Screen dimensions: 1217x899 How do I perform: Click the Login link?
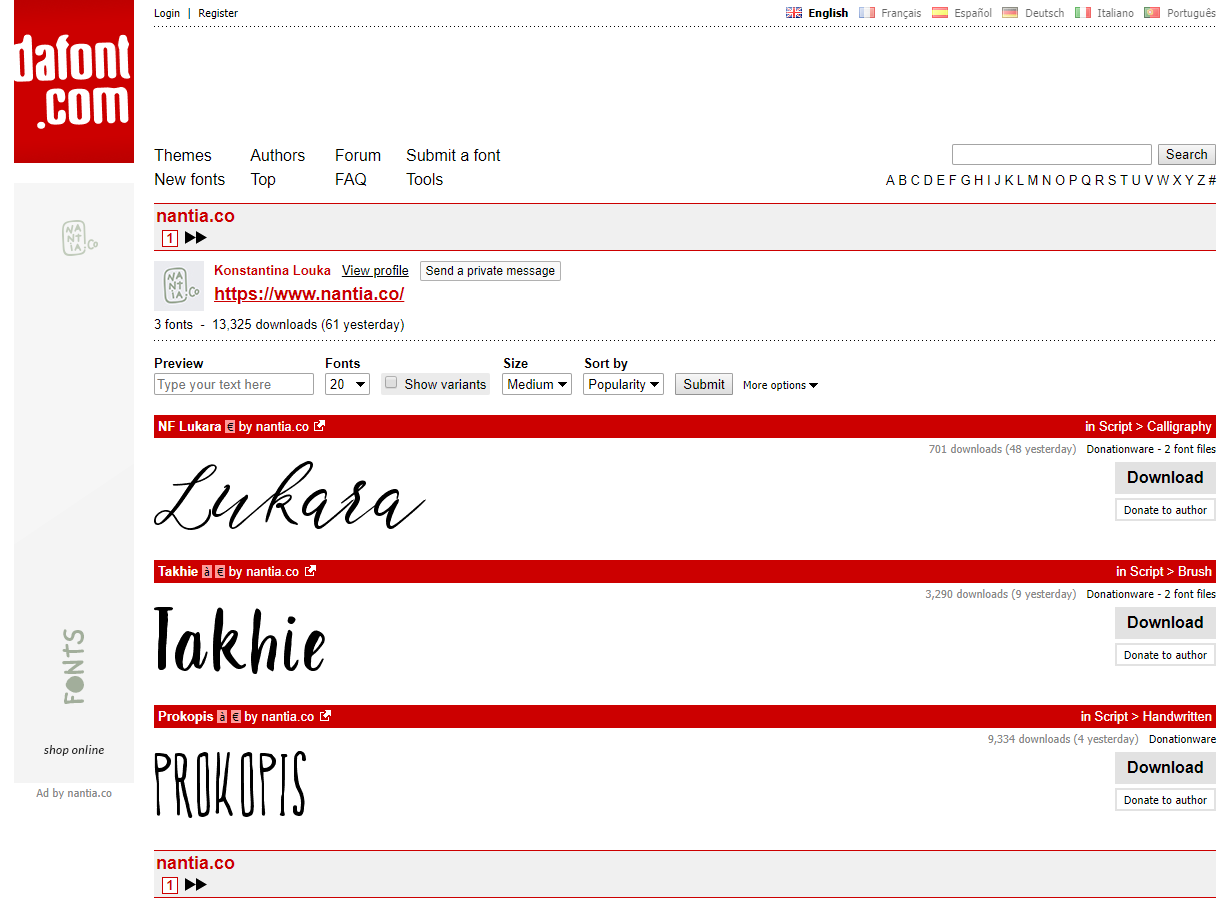[x=167, y=13]
